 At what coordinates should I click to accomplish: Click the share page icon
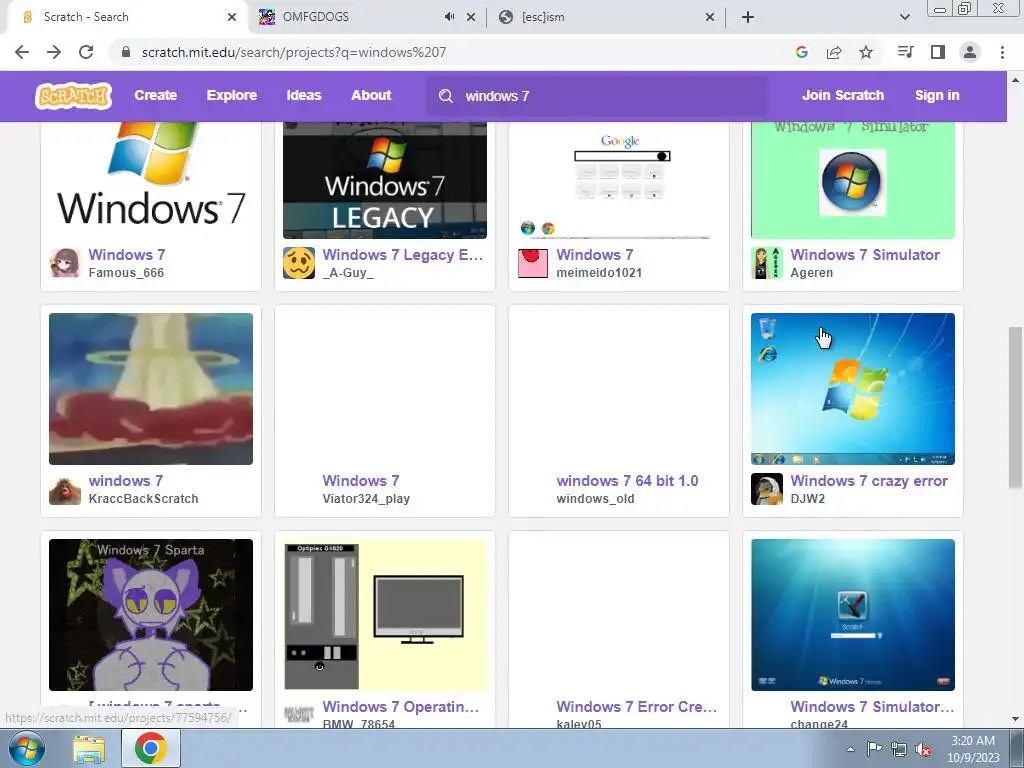click(834, 52)
